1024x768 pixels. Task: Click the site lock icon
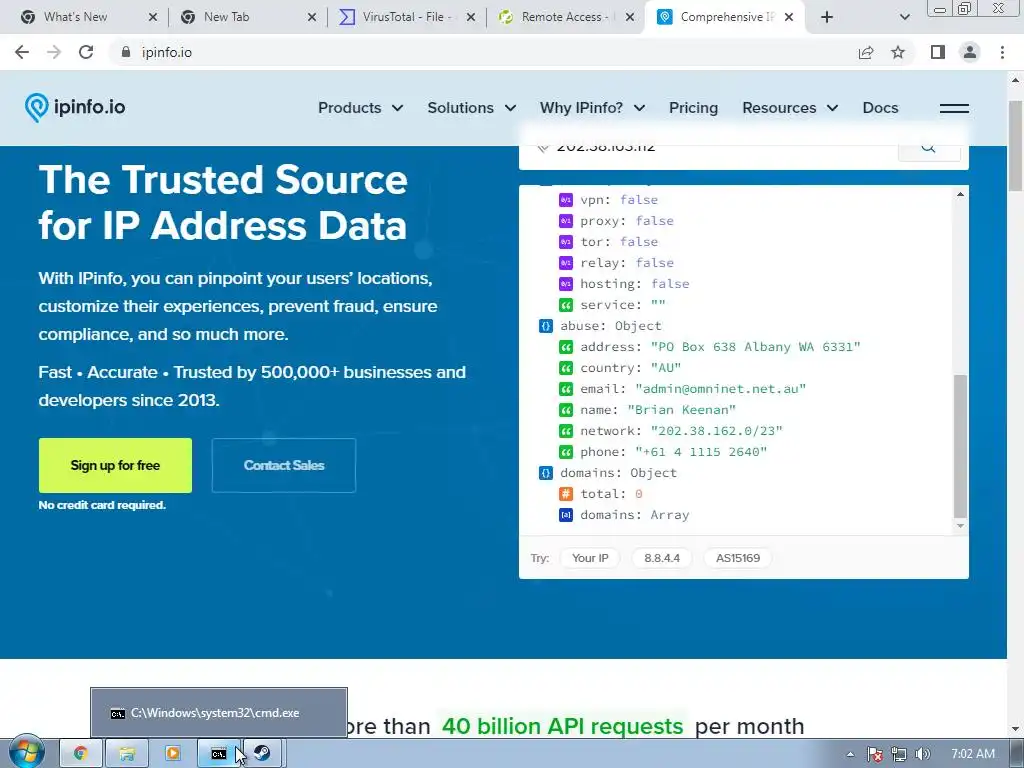pos(126,52)
